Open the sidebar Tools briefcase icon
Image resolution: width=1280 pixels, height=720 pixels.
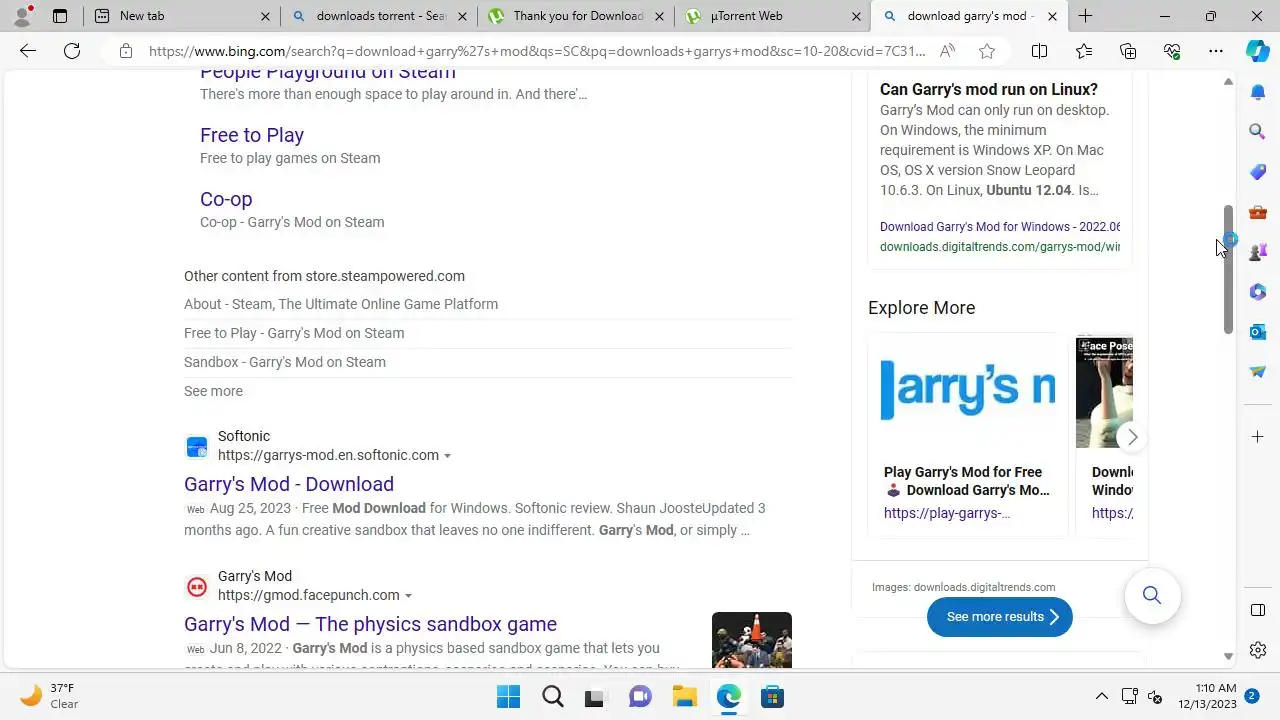click(1258, 212)
